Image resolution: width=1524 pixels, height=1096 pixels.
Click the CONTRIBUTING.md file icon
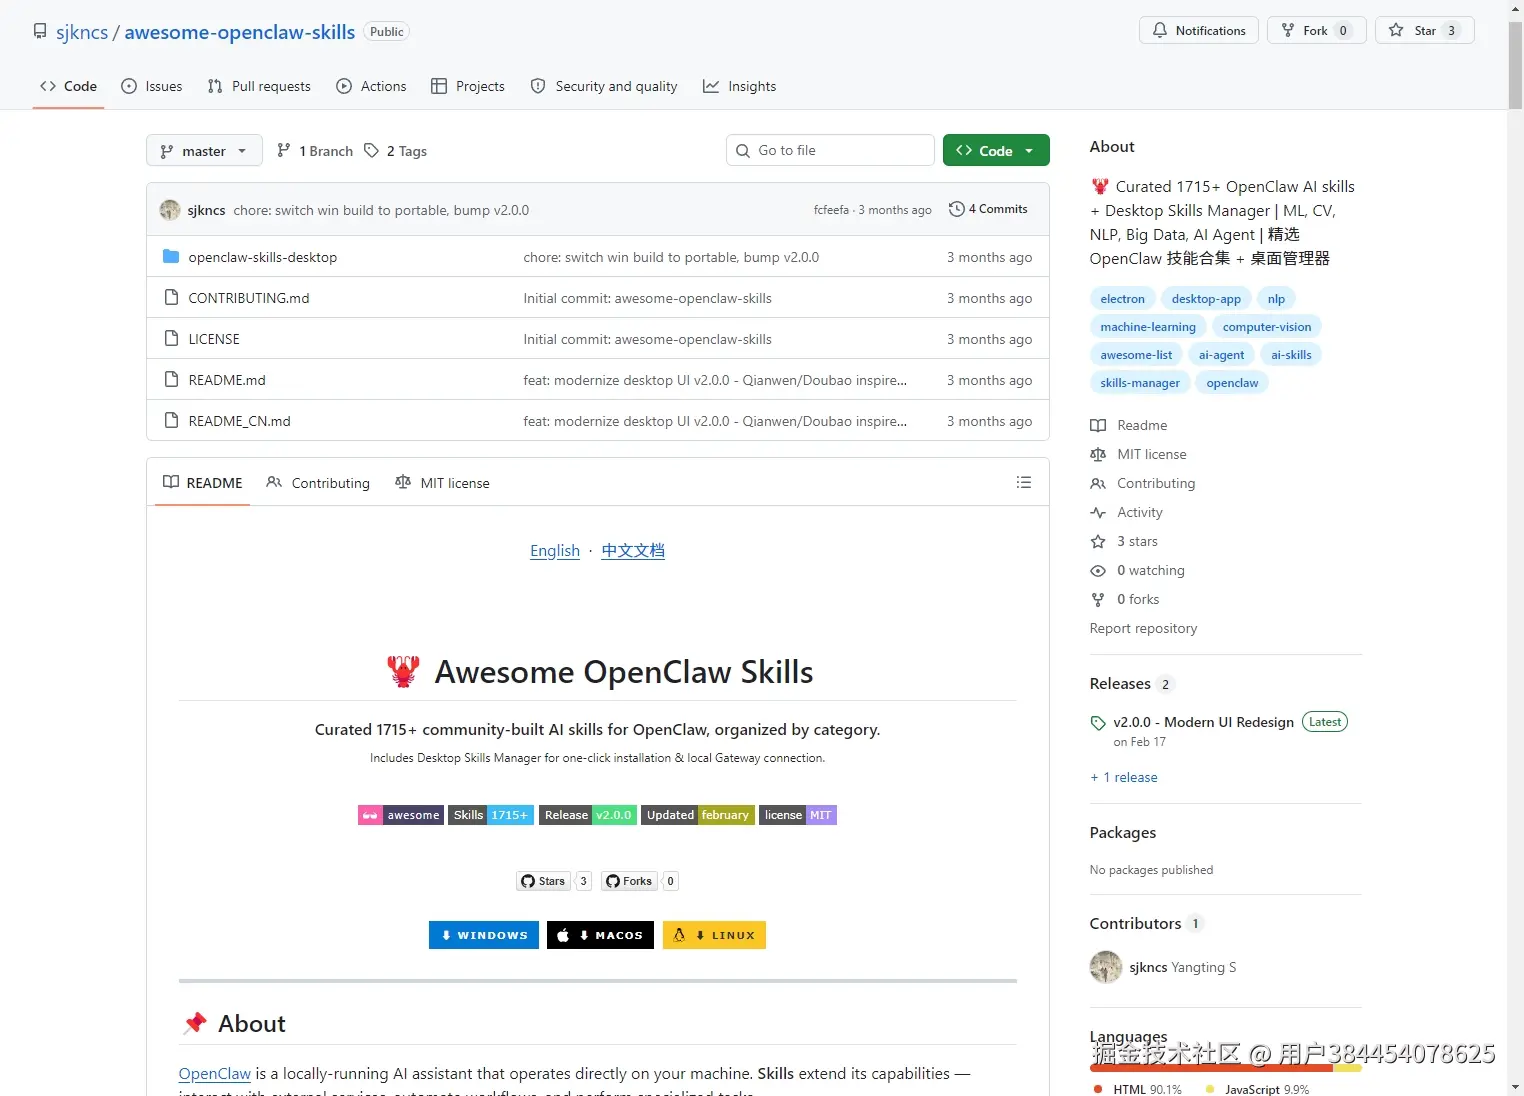coord(171,298)
